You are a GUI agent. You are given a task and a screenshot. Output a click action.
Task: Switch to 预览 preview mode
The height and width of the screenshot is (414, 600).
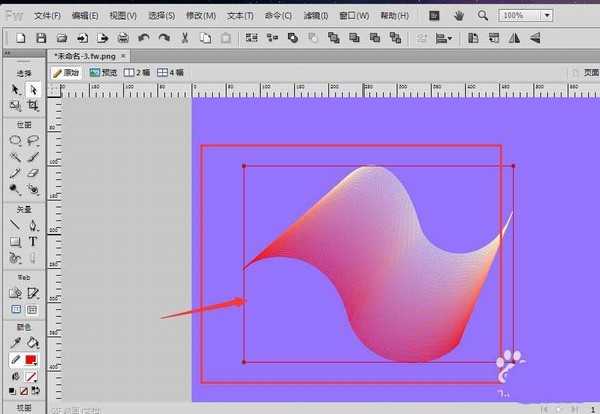(x=102, y=73)
